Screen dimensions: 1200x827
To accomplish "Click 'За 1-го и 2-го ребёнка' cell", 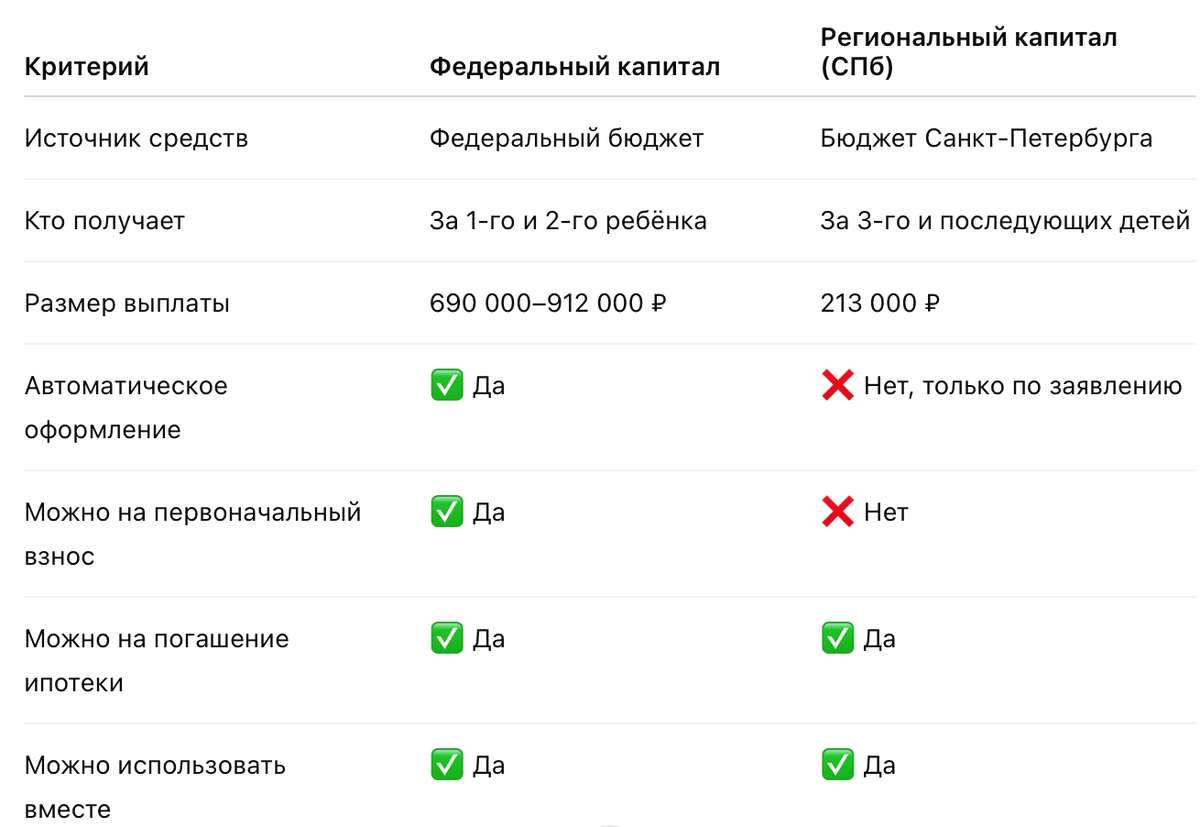I will 568,221.
